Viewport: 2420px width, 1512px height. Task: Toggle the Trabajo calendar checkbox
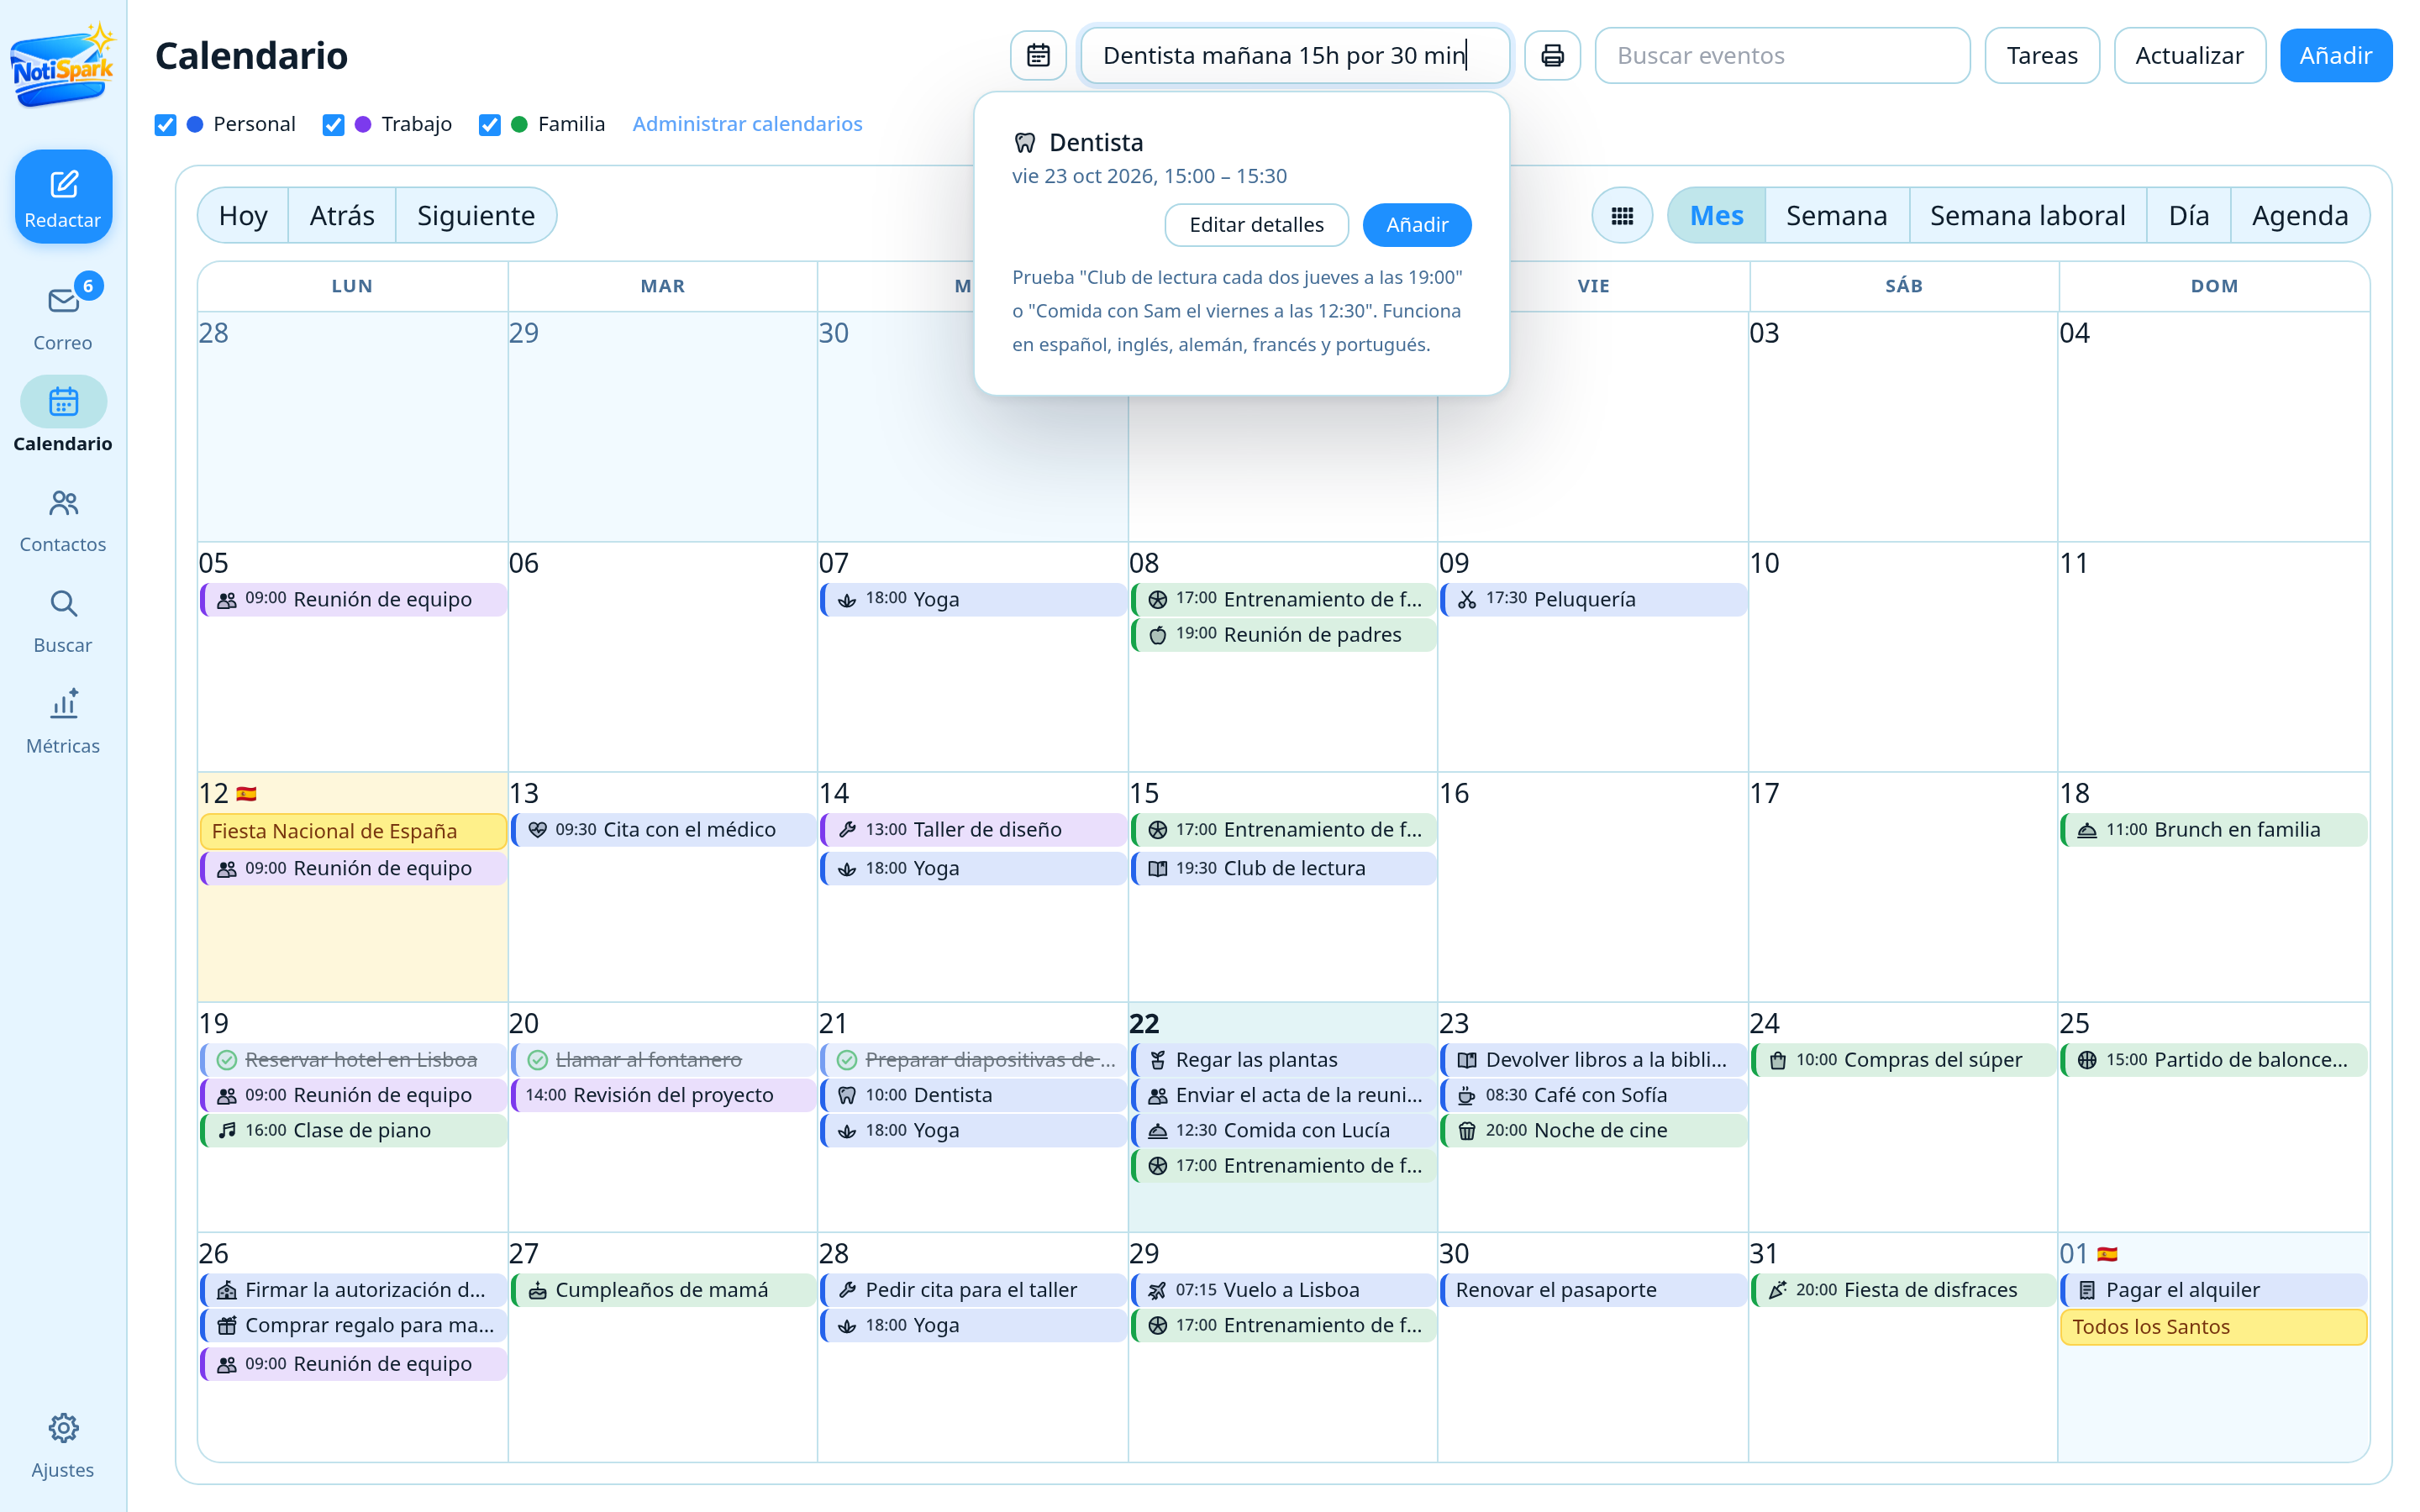tap(334, 124)
